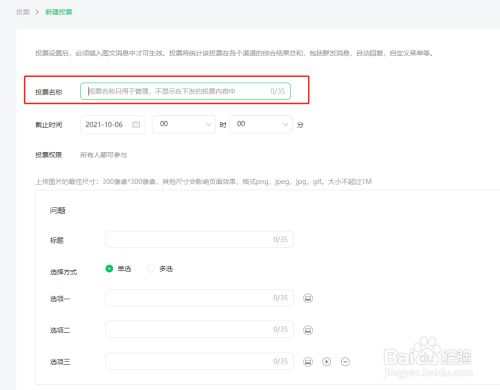Screen dimensions: 500x390
Task: Select the 多选 radio button
Action: click(151, 268)
